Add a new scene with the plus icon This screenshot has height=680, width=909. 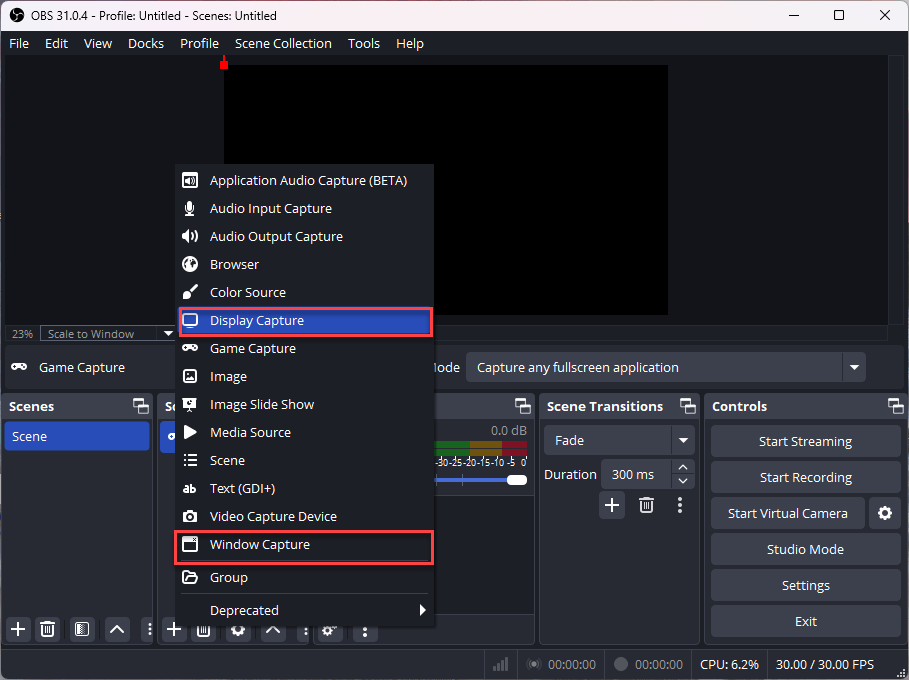[x=18, y=629]
